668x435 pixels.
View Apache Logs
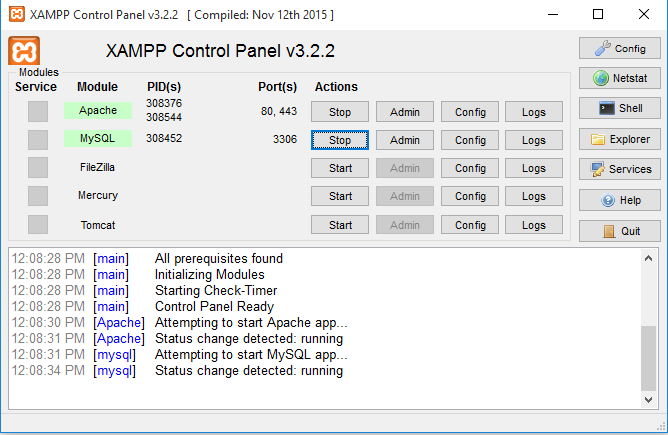click(x=534, y=112)
